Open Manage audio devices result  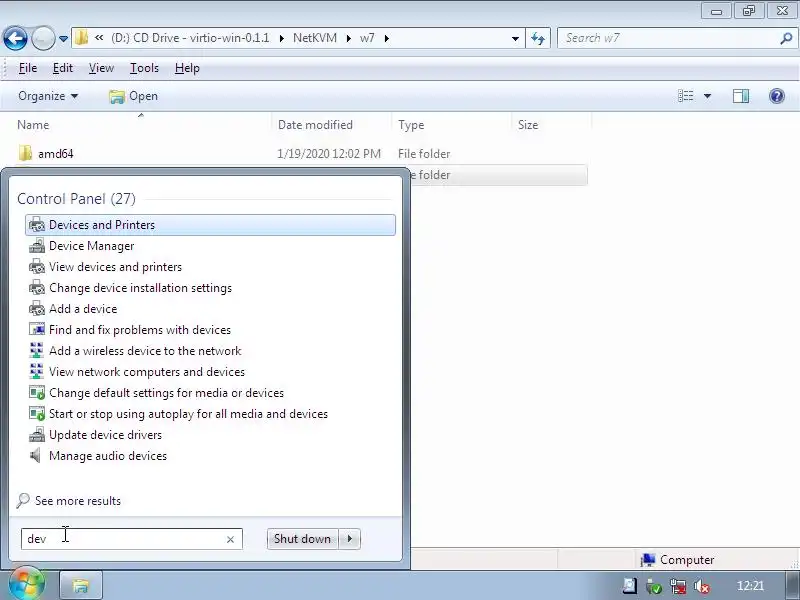click(x=108, y=456)
